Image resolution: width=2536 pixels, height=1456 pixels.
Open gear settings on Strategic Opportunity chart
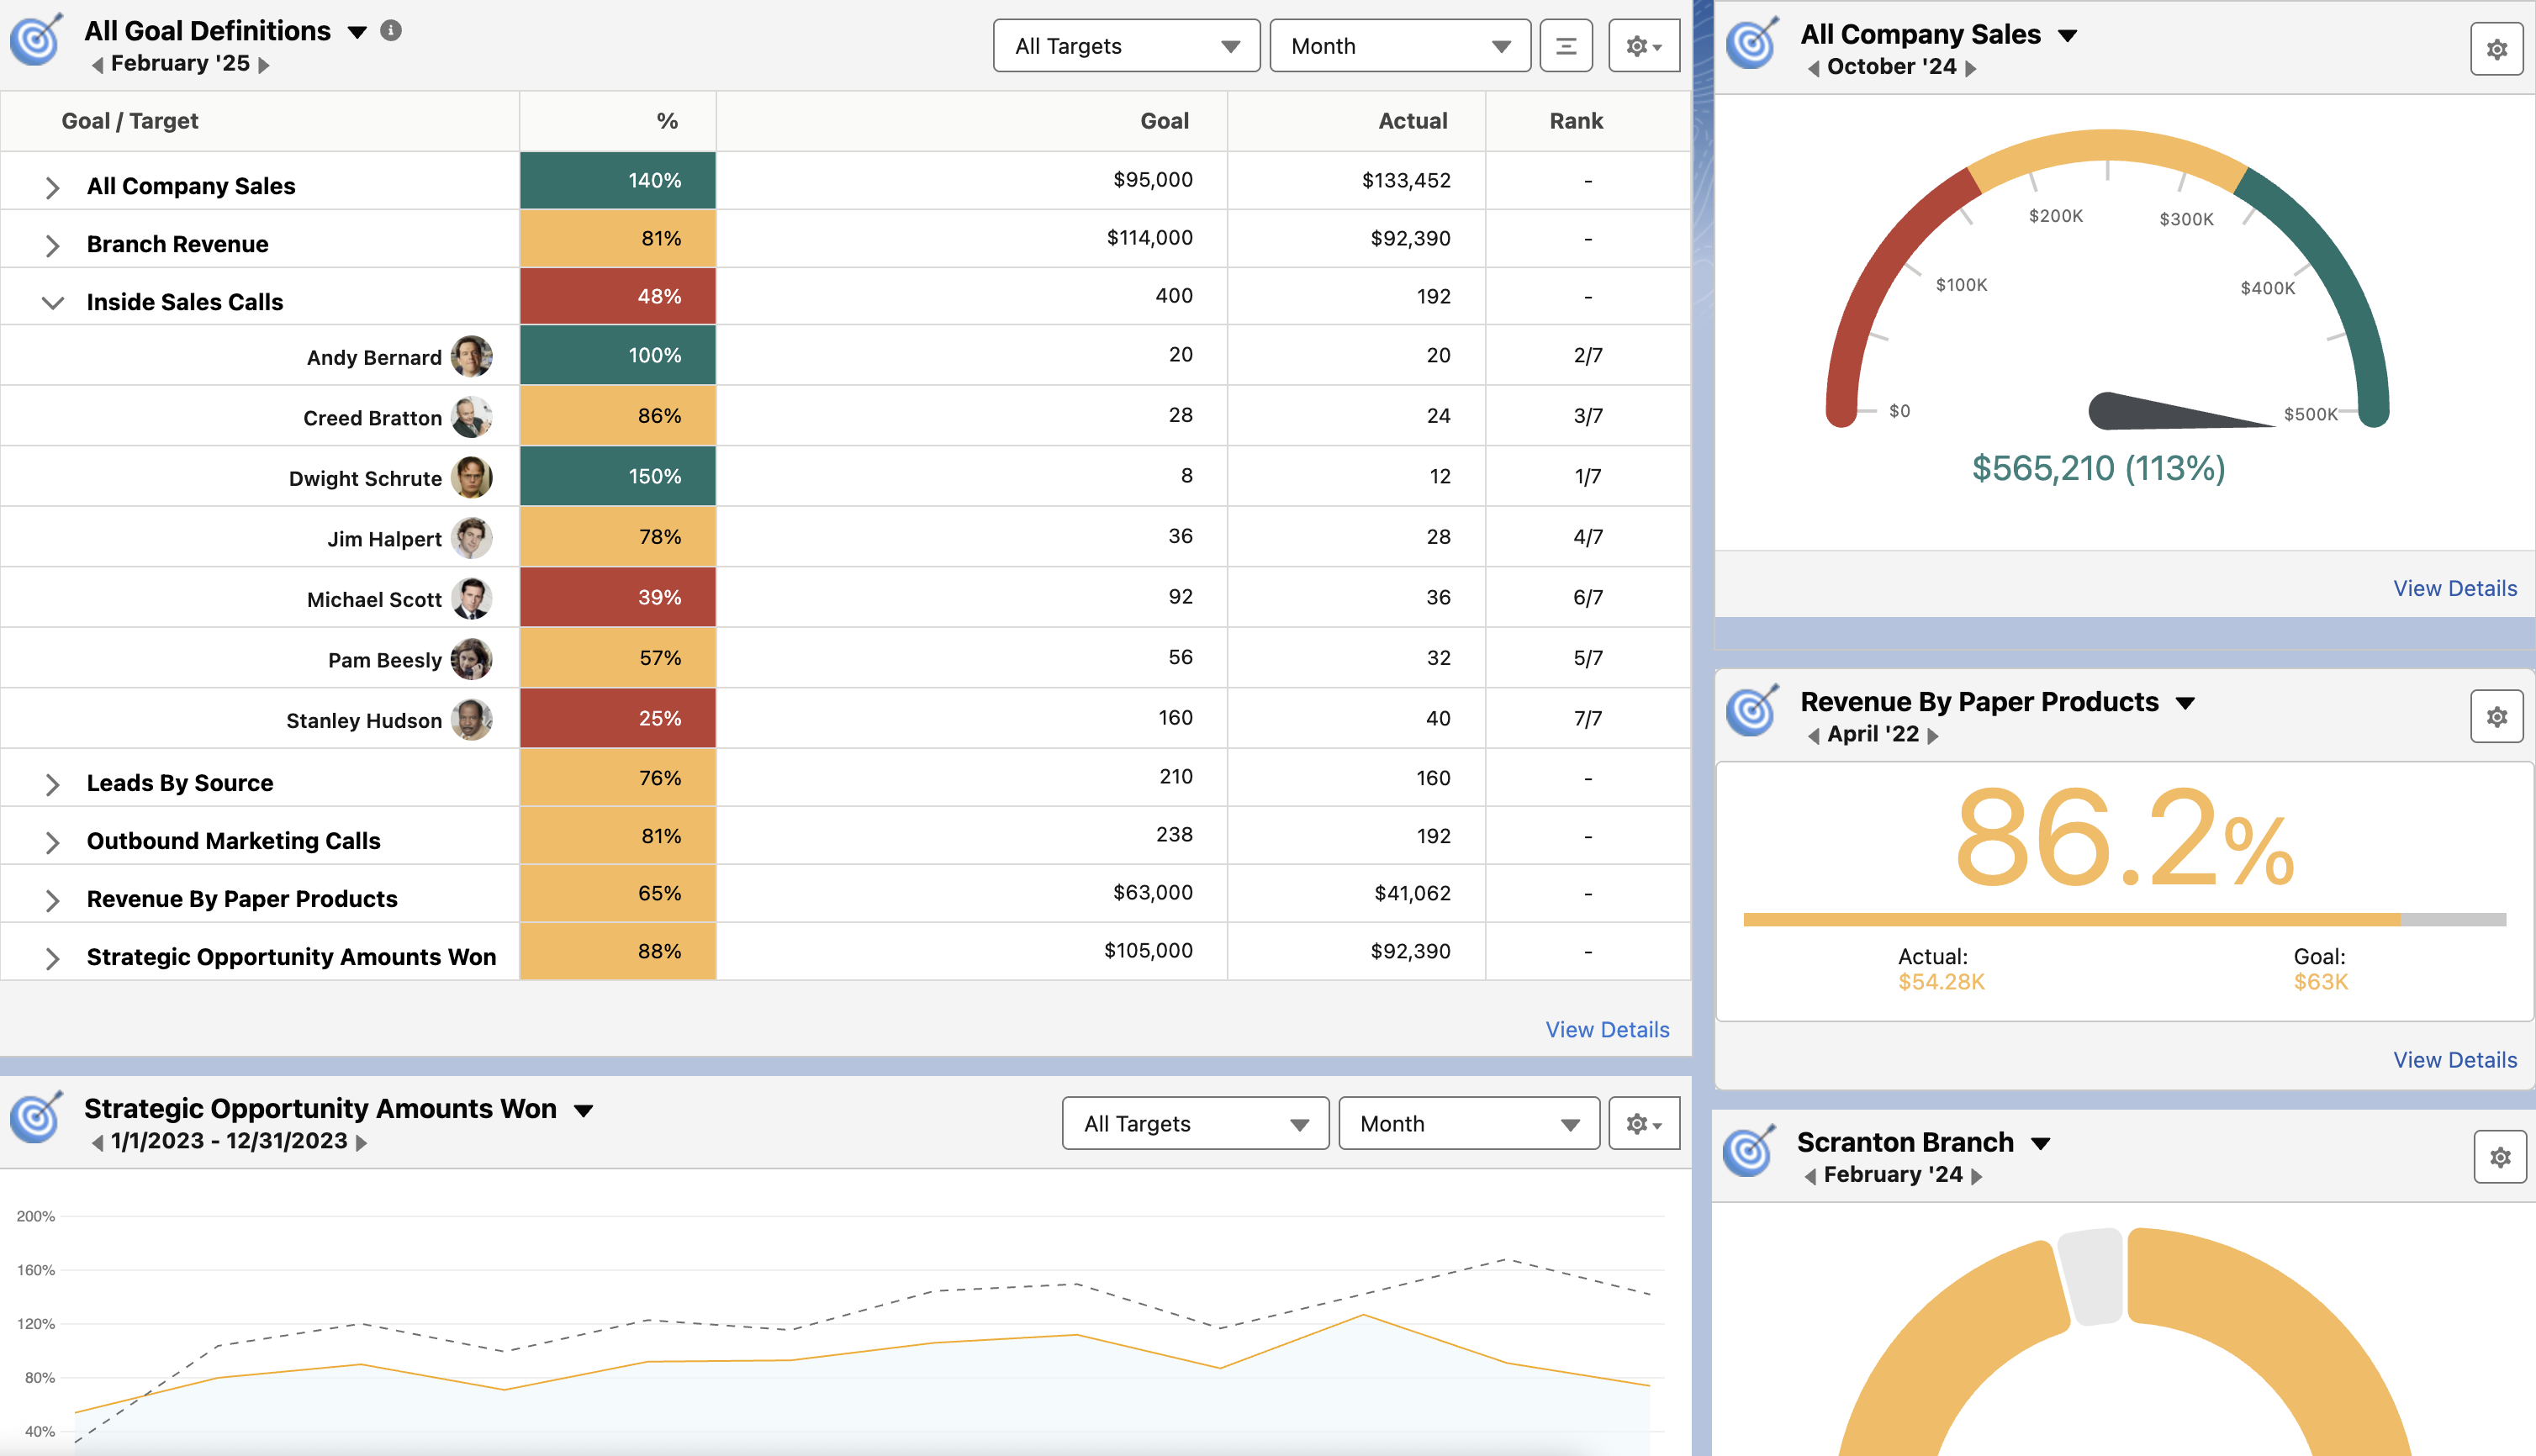point(1643,1124)
